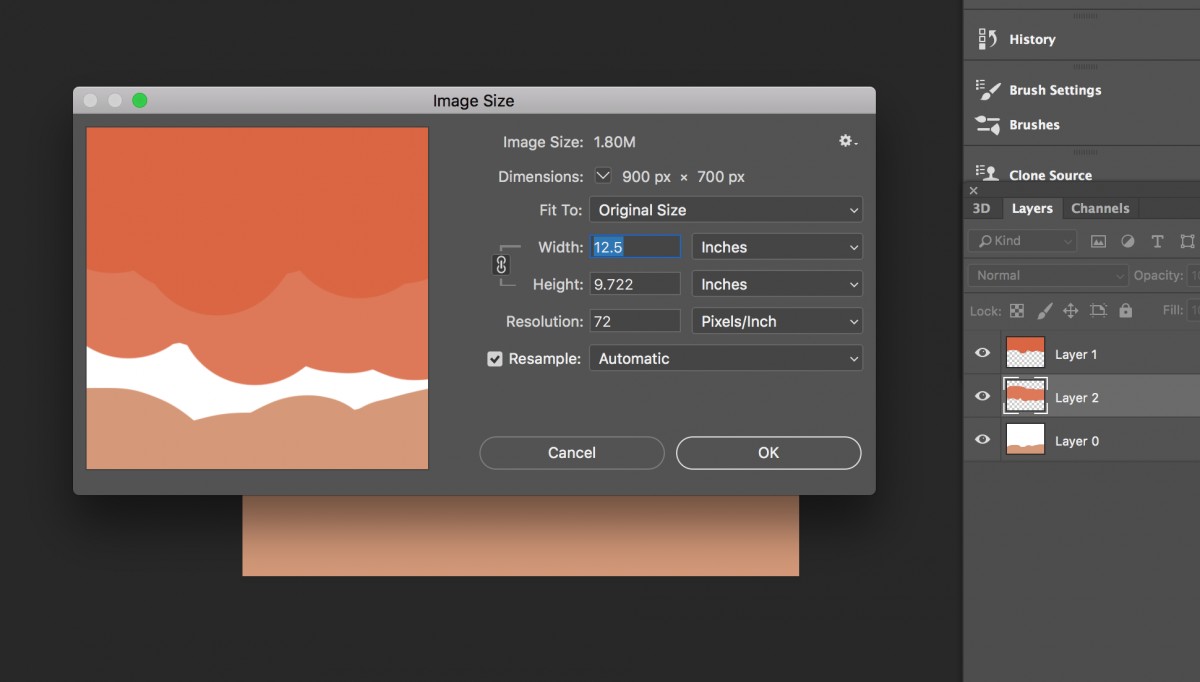
Task: Click the OK button
Action: (x=768, y=453)
